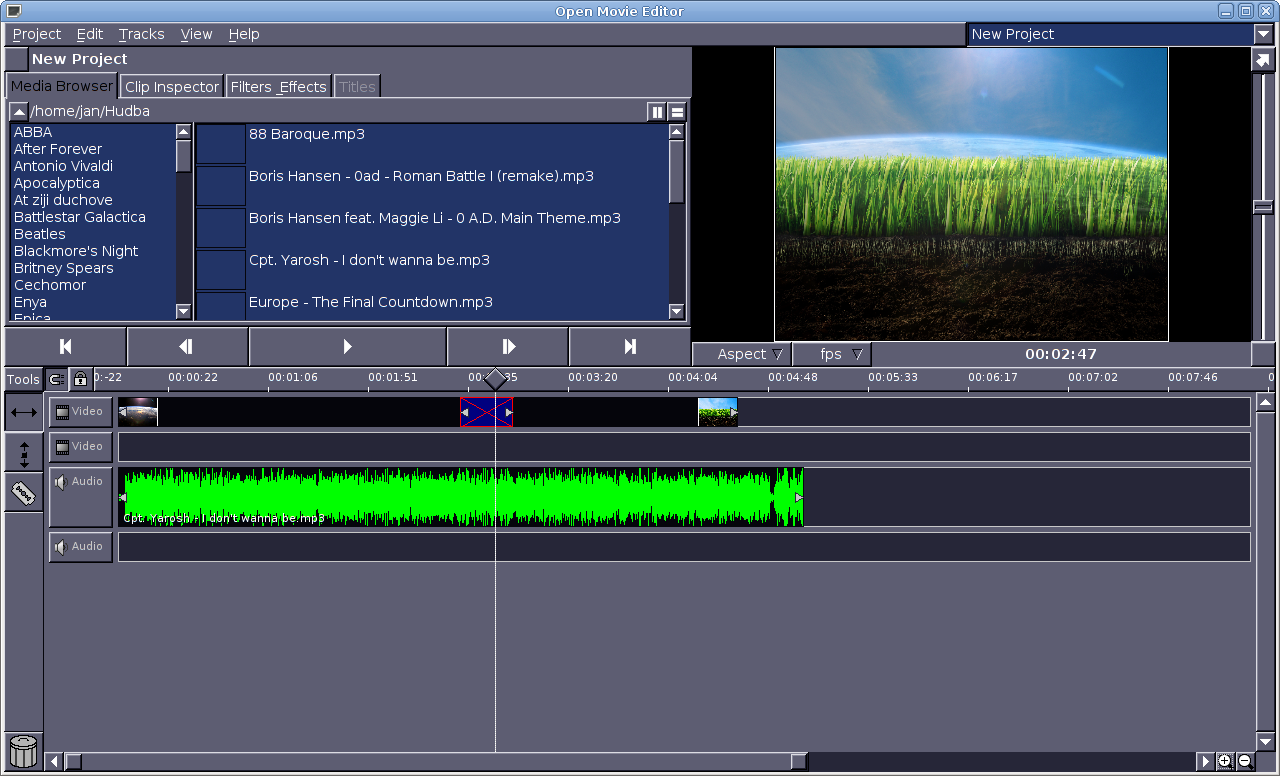
Task: Select the Blackmore's Night folder
Action: 76,251
